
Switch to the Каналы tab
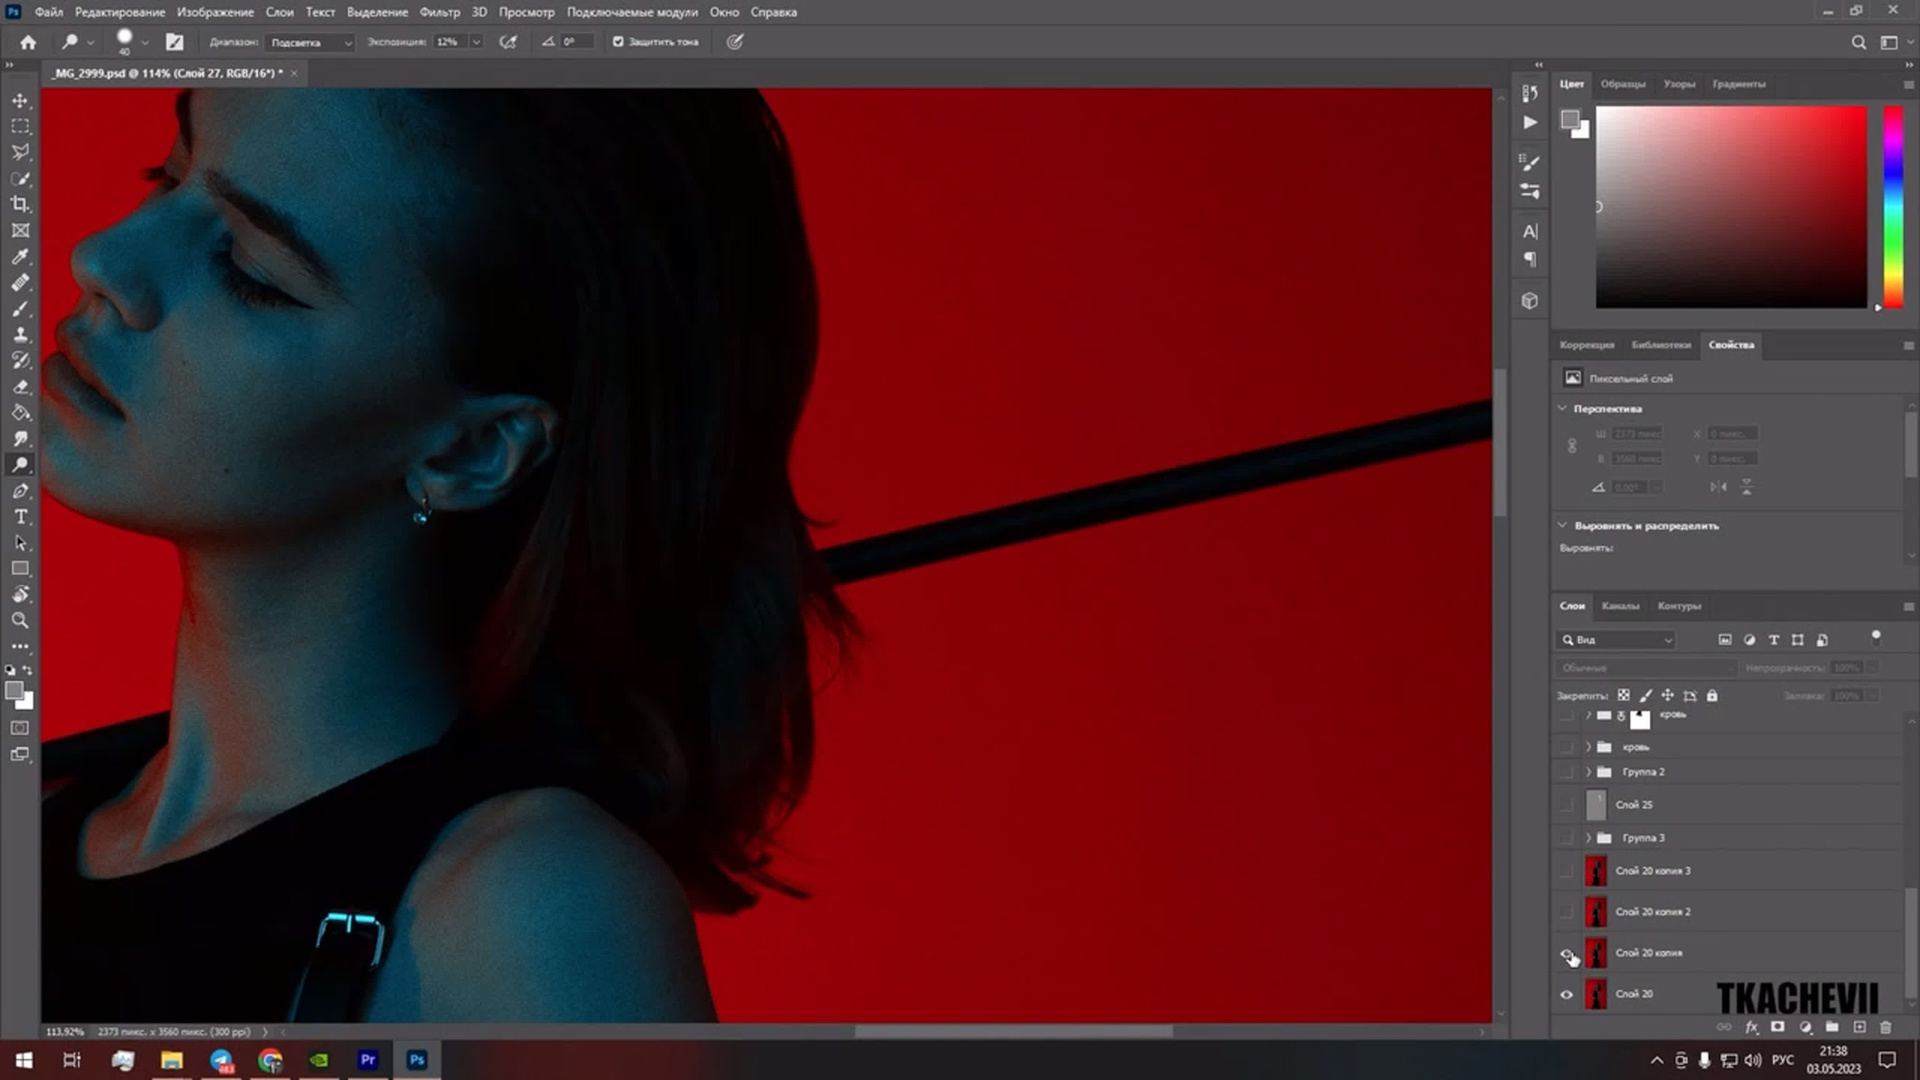tap(1620, 606)
